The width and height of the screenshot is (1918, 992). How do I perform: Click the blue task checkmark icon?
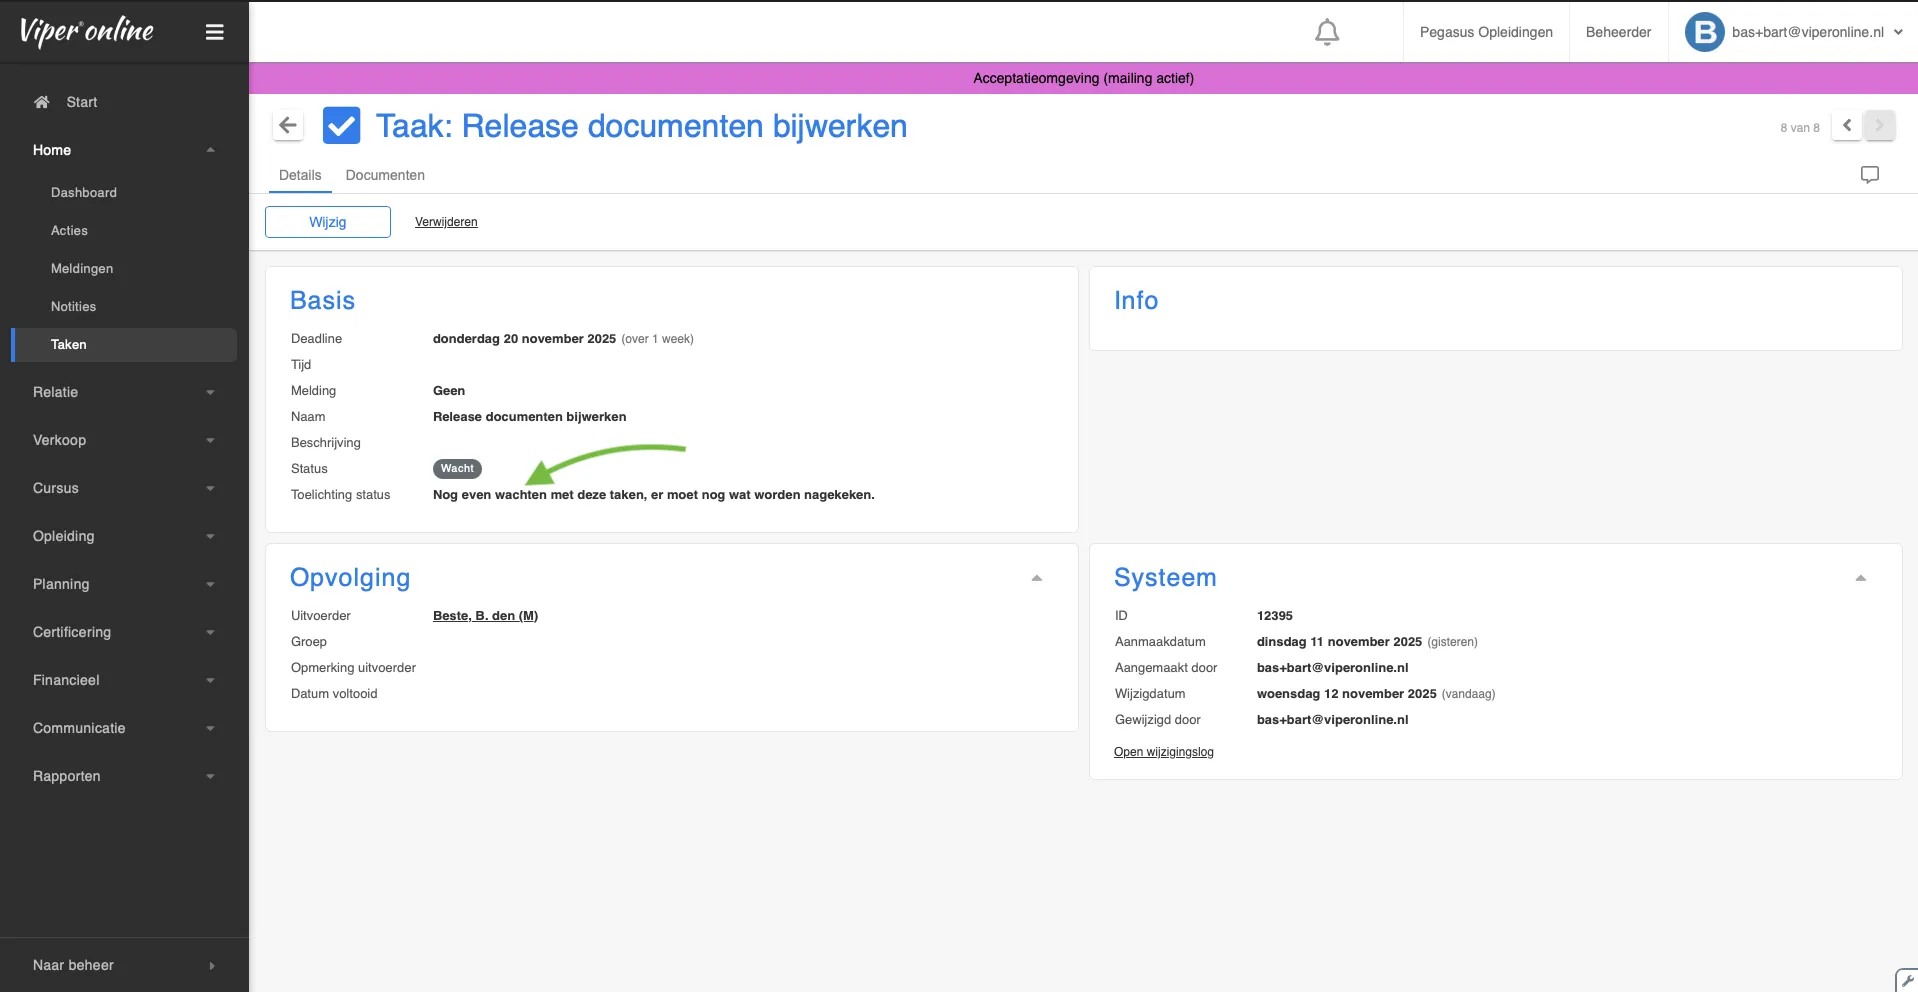coord(341,126)
